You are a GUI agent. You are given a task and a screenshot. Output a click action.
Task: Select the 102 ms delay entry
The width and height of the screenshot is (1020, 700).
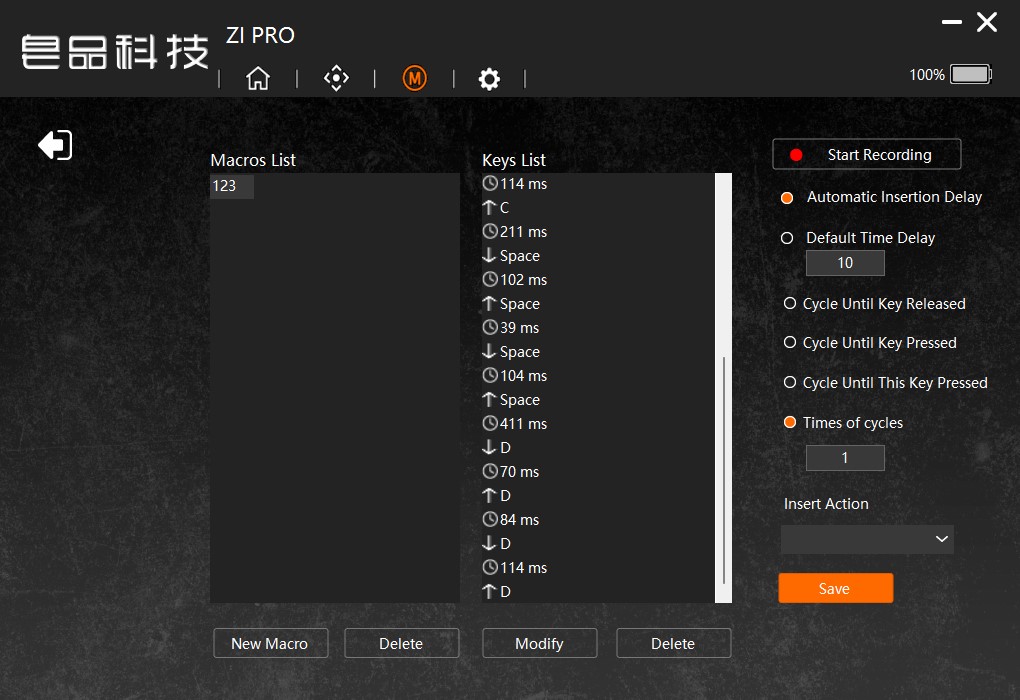tap(515, 280)
